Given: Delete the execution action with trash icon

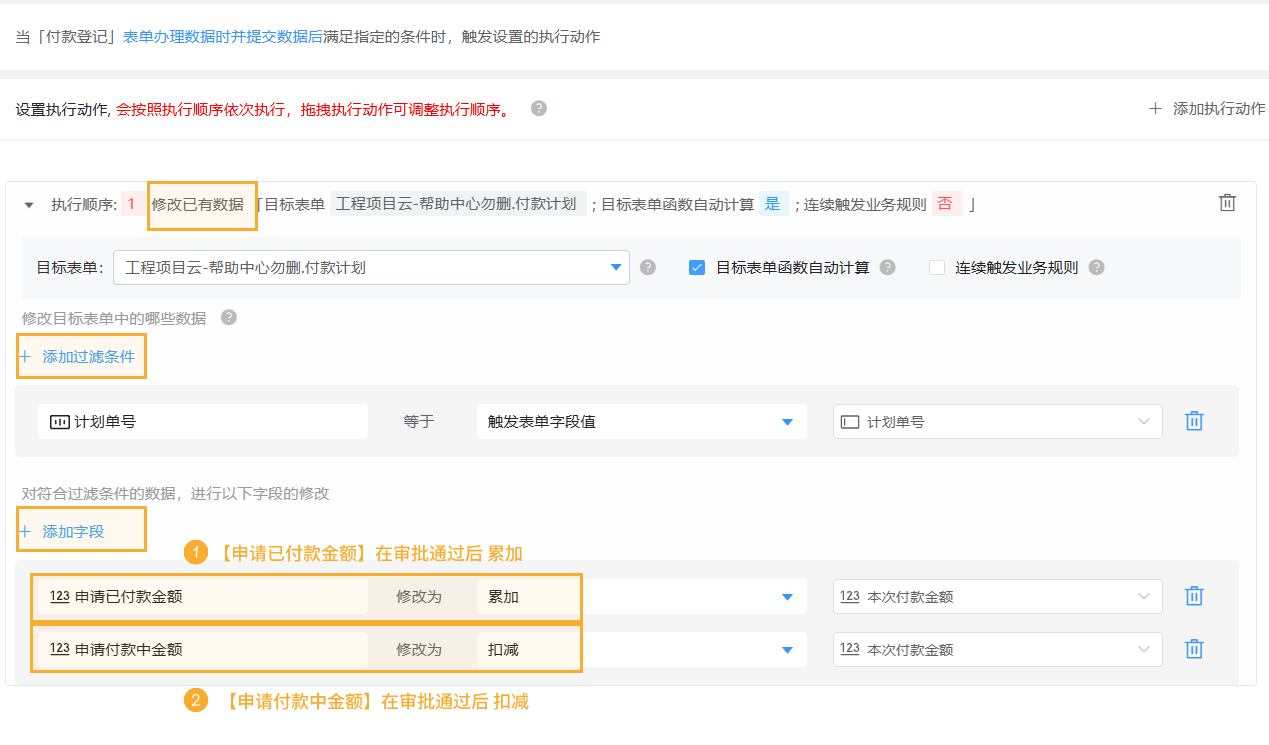Looking at the screenshot, I should coord(1227,203).
